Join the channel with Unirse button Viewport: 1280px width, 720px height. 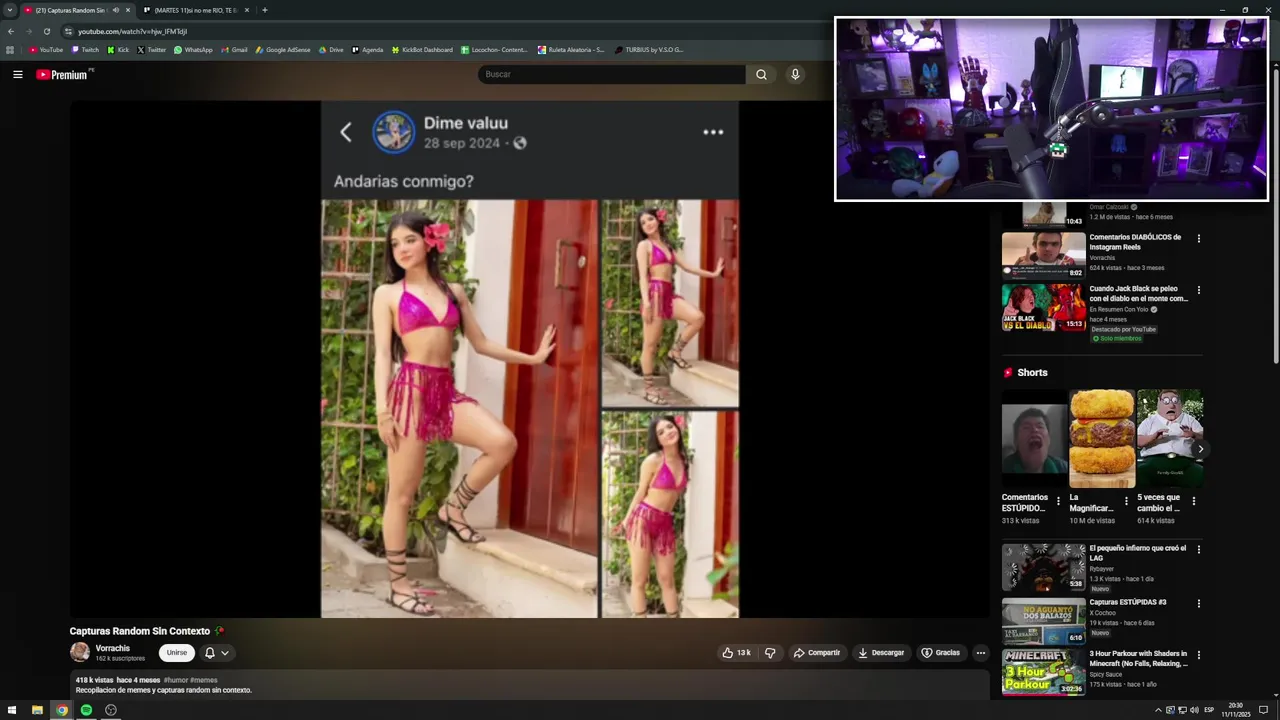(177, 653)
